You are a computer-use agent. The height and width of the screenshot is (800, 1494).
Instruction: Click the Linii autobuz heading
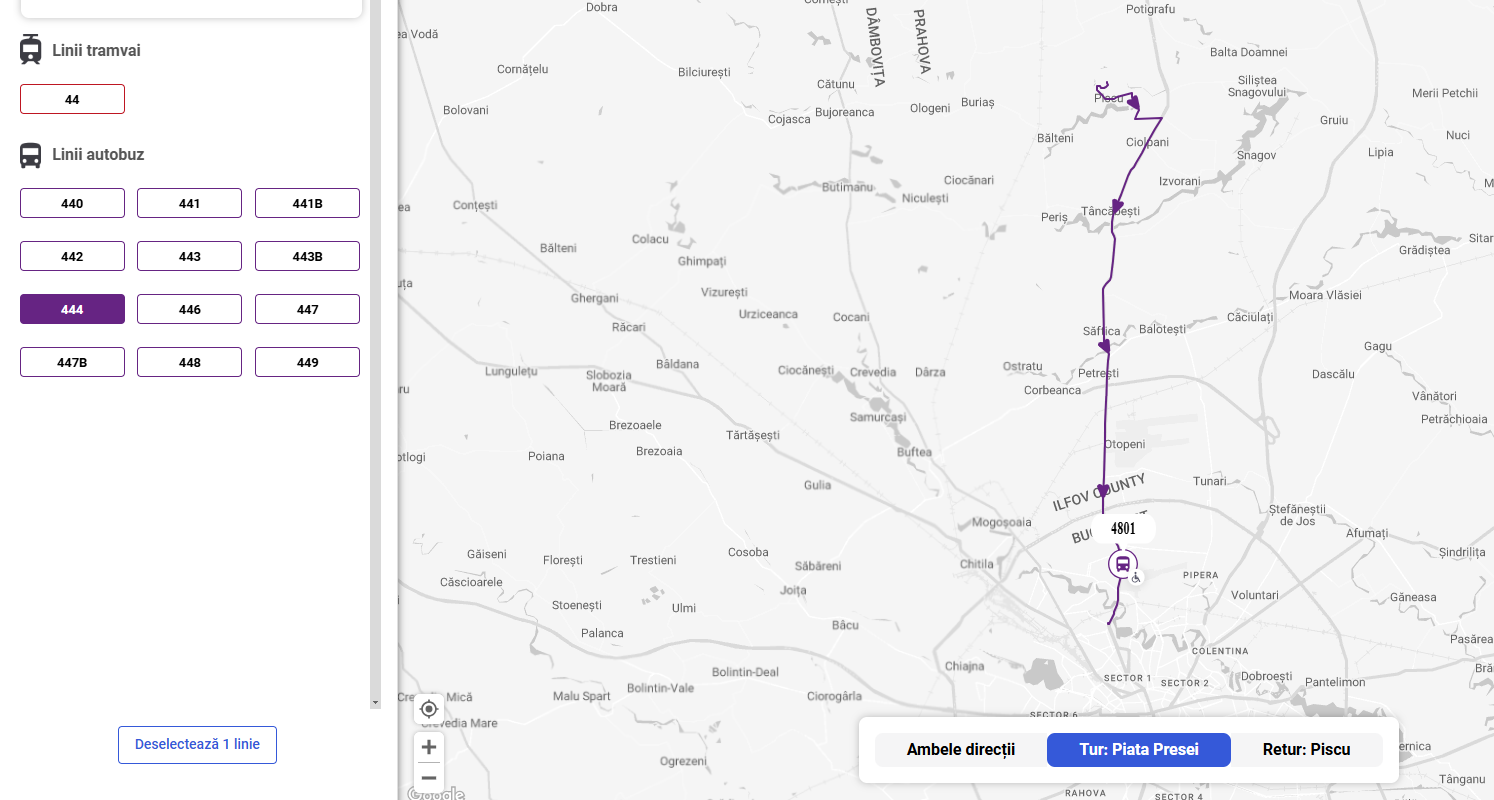pos(98,155)
